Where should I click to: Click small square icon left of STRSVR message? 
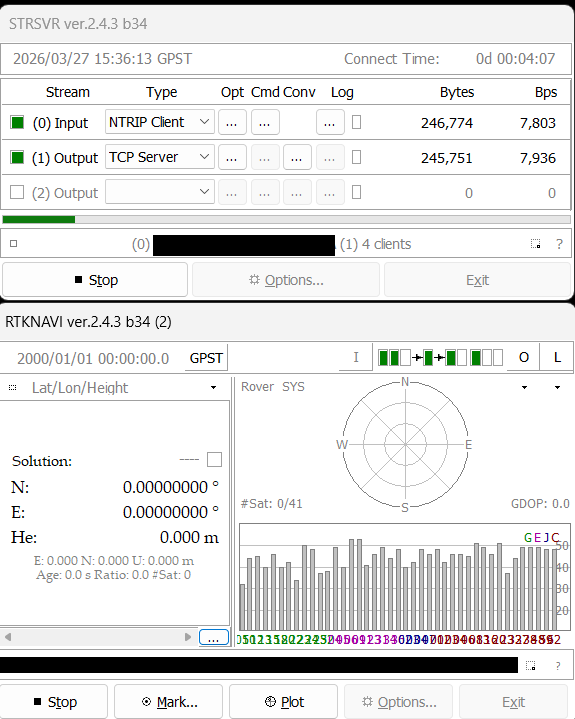pyautogui.click(x=14, y=243)
